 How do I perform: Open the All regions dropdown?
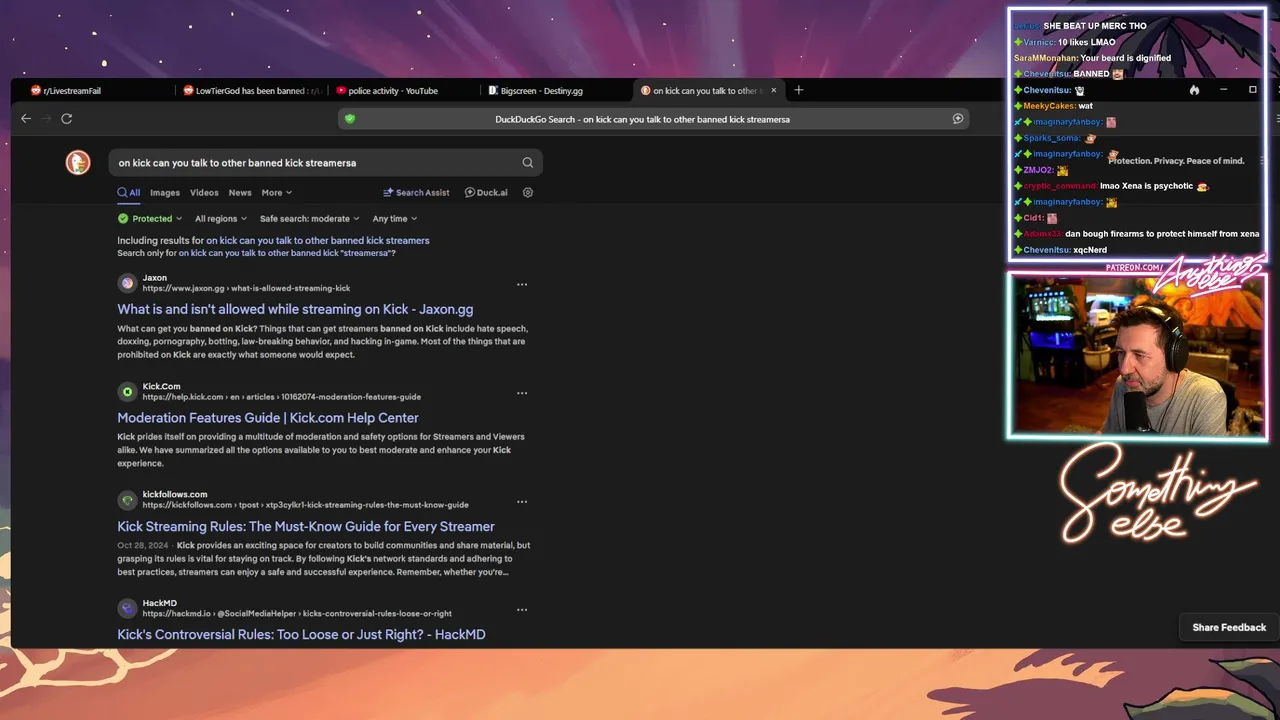221,219
